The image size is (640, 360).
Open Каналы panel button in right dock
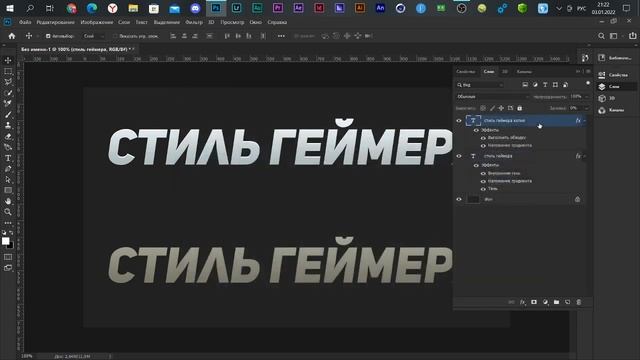pos(614,110)
